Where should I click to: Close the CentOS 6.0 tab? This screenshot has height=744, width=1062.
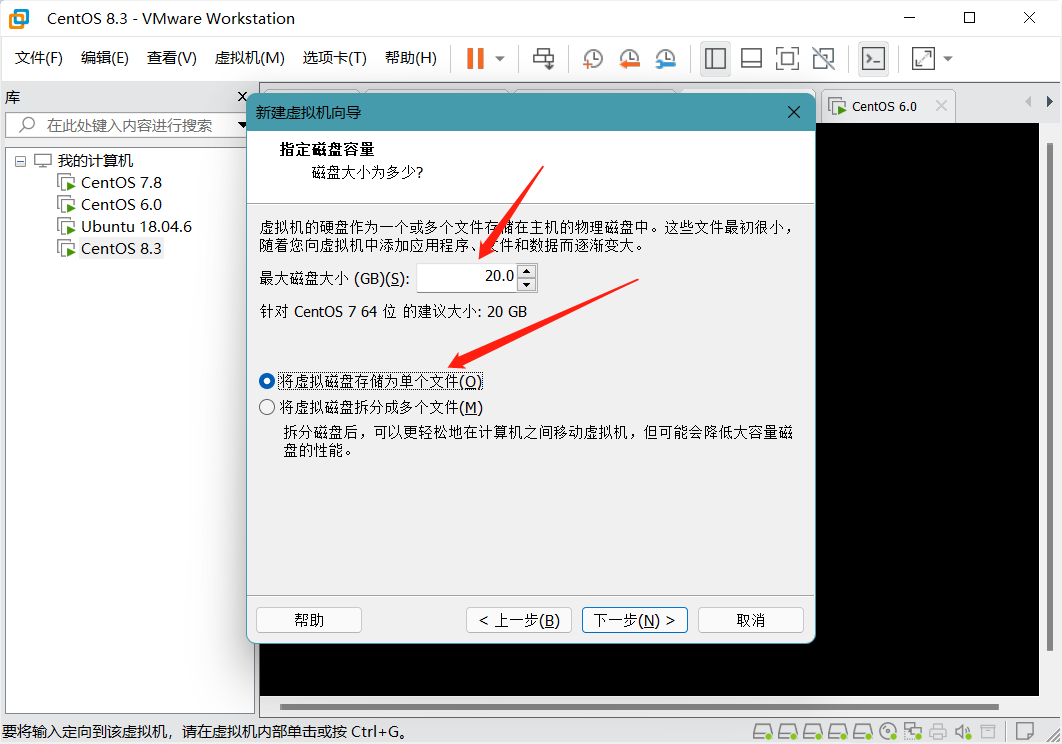click(x=941, y=106)
